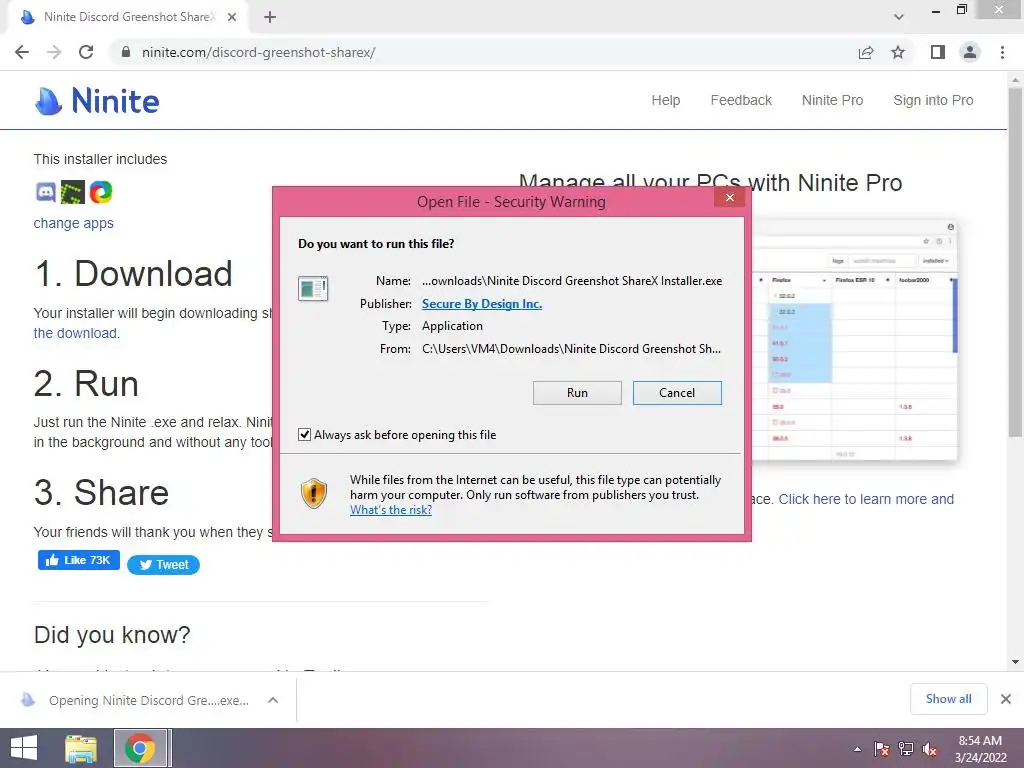Click the ShareX app icon
Screen dimensions: 1024x768
tap(101, 192)
